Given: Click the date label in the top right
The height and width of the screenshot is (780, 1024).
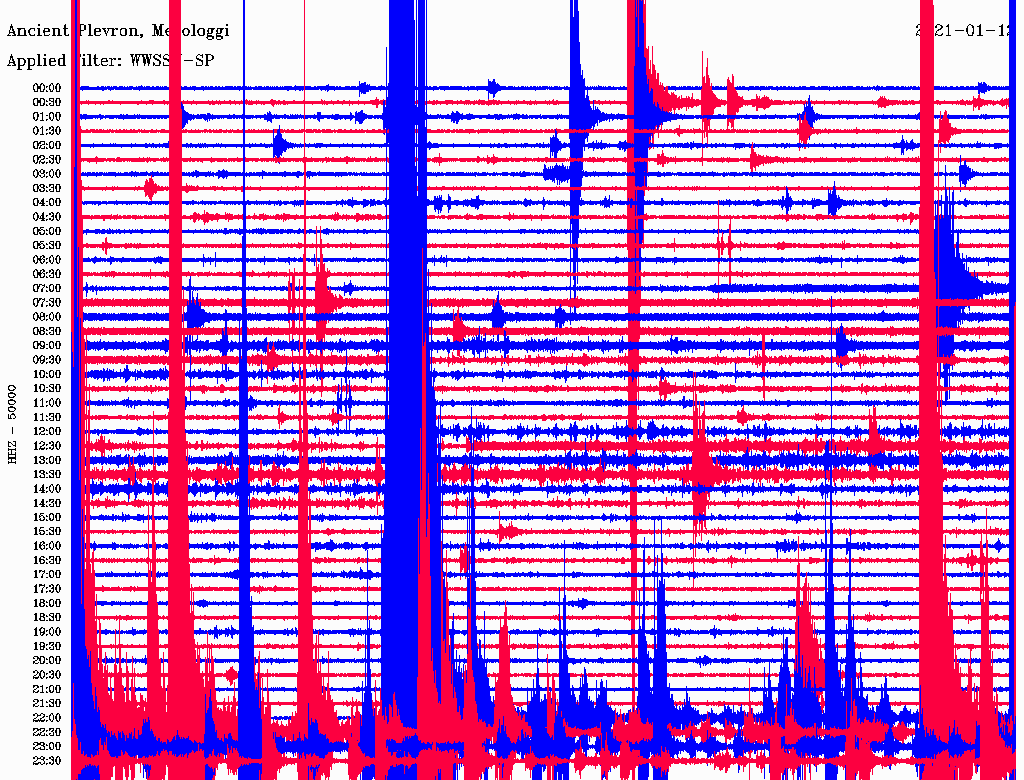Looking at the screenshot, I should (x=964, y=31).
